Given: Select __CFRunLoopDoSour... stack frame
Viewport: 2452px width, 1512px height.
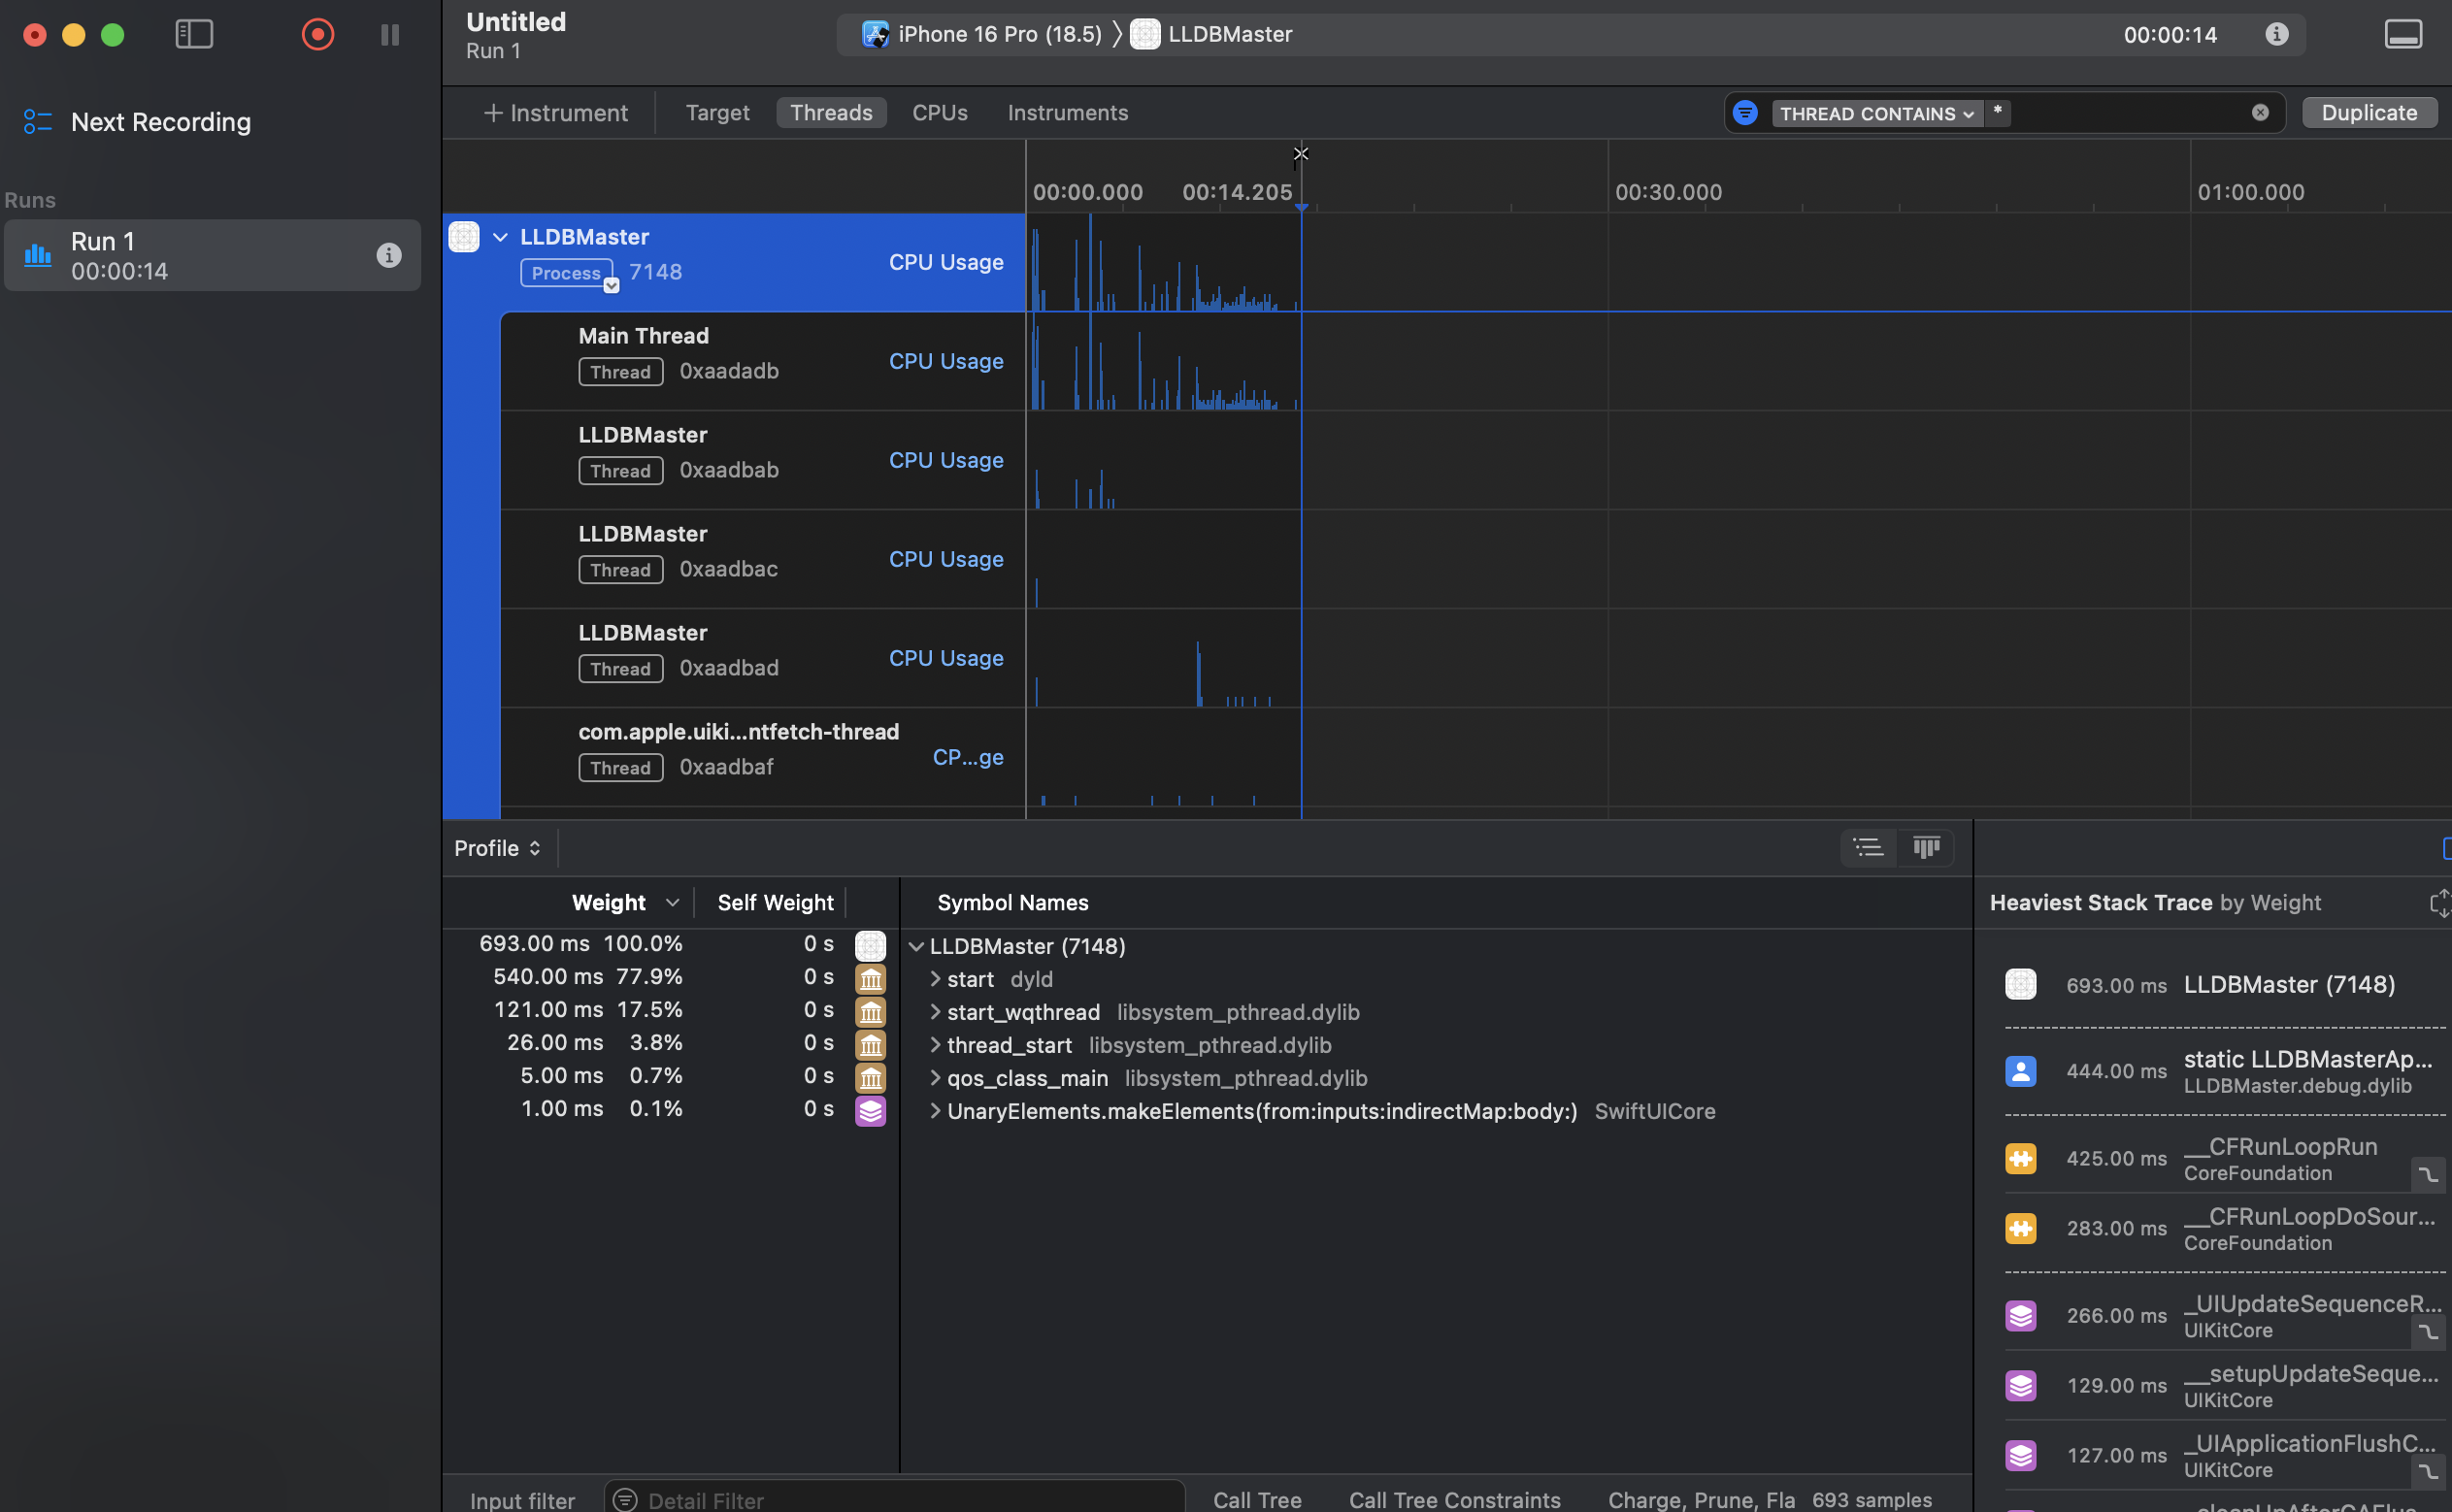Looking at the screenshot, I should click(2225, 1228).
